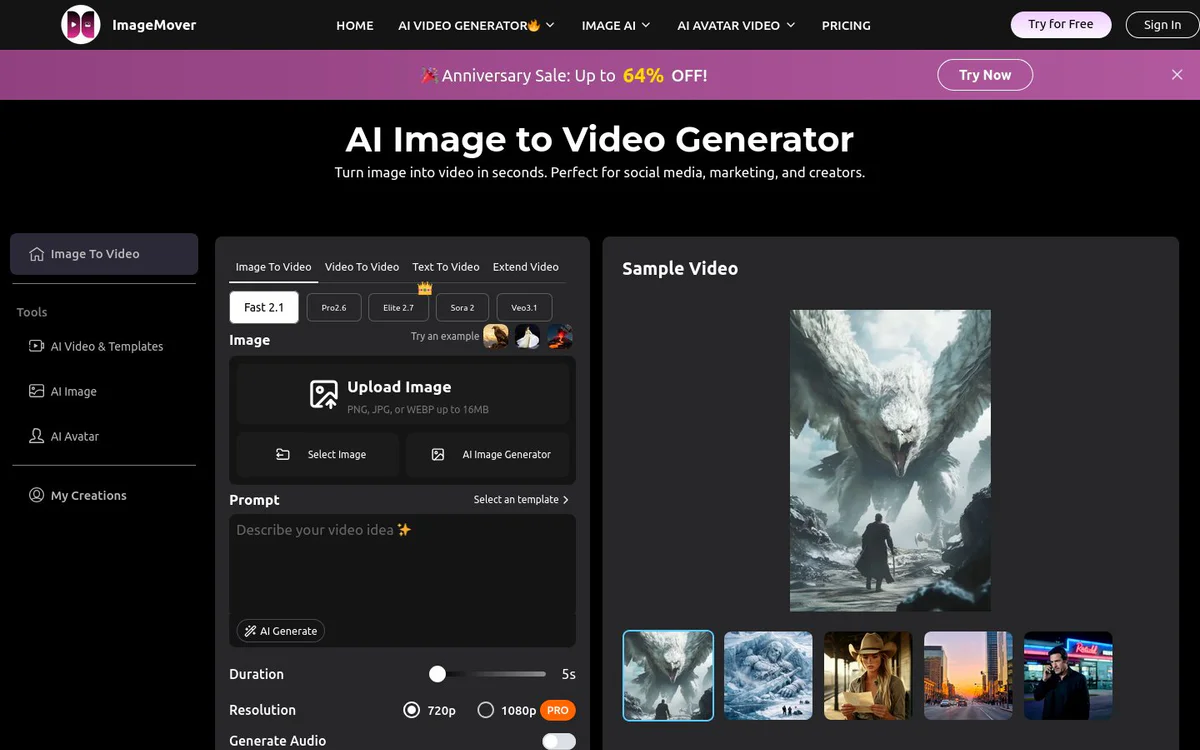Choose Sora 2 model

[x=462, y=307]
